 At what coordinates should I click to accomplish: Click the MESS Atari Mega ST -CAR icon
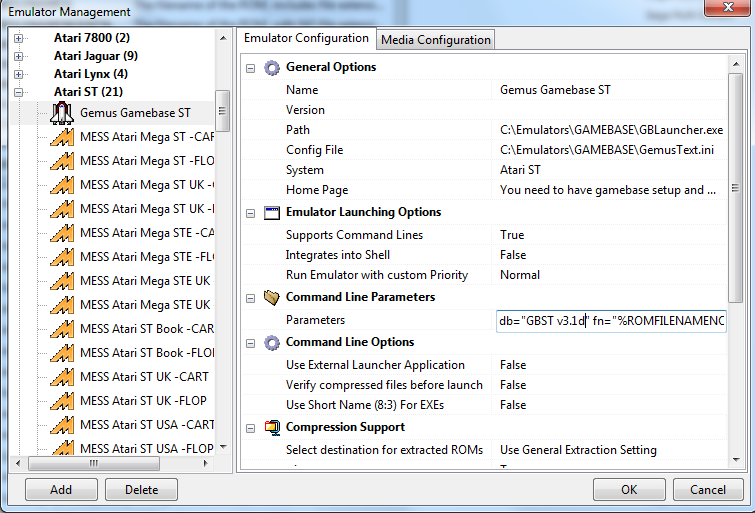click(x=62, y=137)
